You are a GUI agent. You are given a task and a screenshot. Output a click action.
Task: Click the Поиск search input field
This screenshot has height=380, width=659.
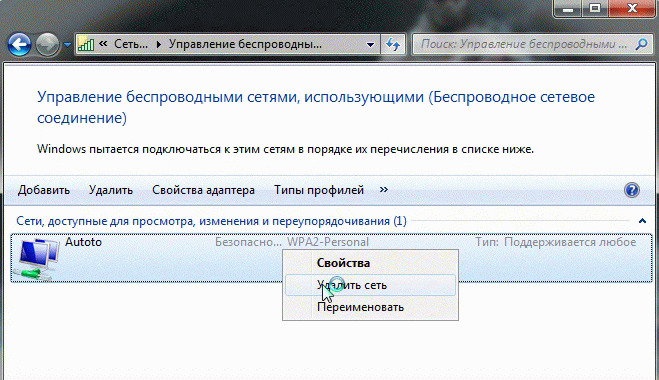coord(523,44)
